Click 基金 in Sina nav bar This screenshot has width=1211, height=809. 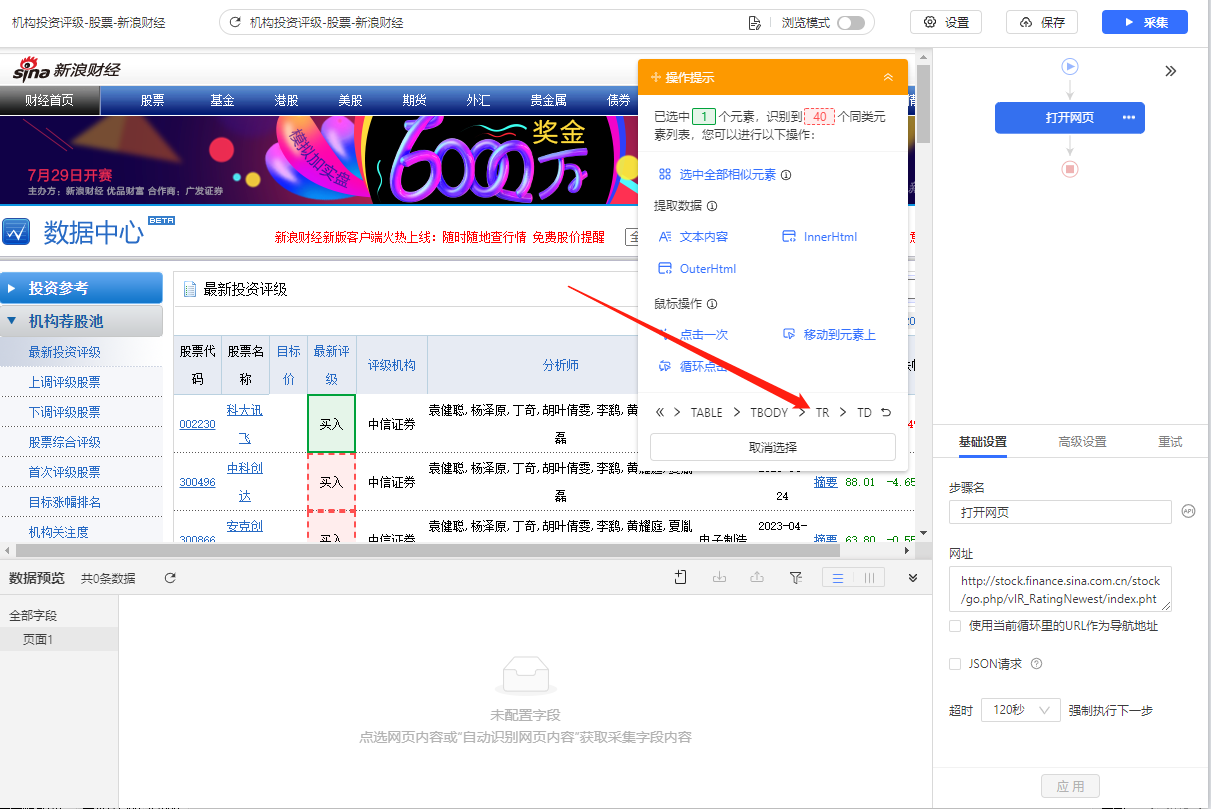tap(222, 100)
